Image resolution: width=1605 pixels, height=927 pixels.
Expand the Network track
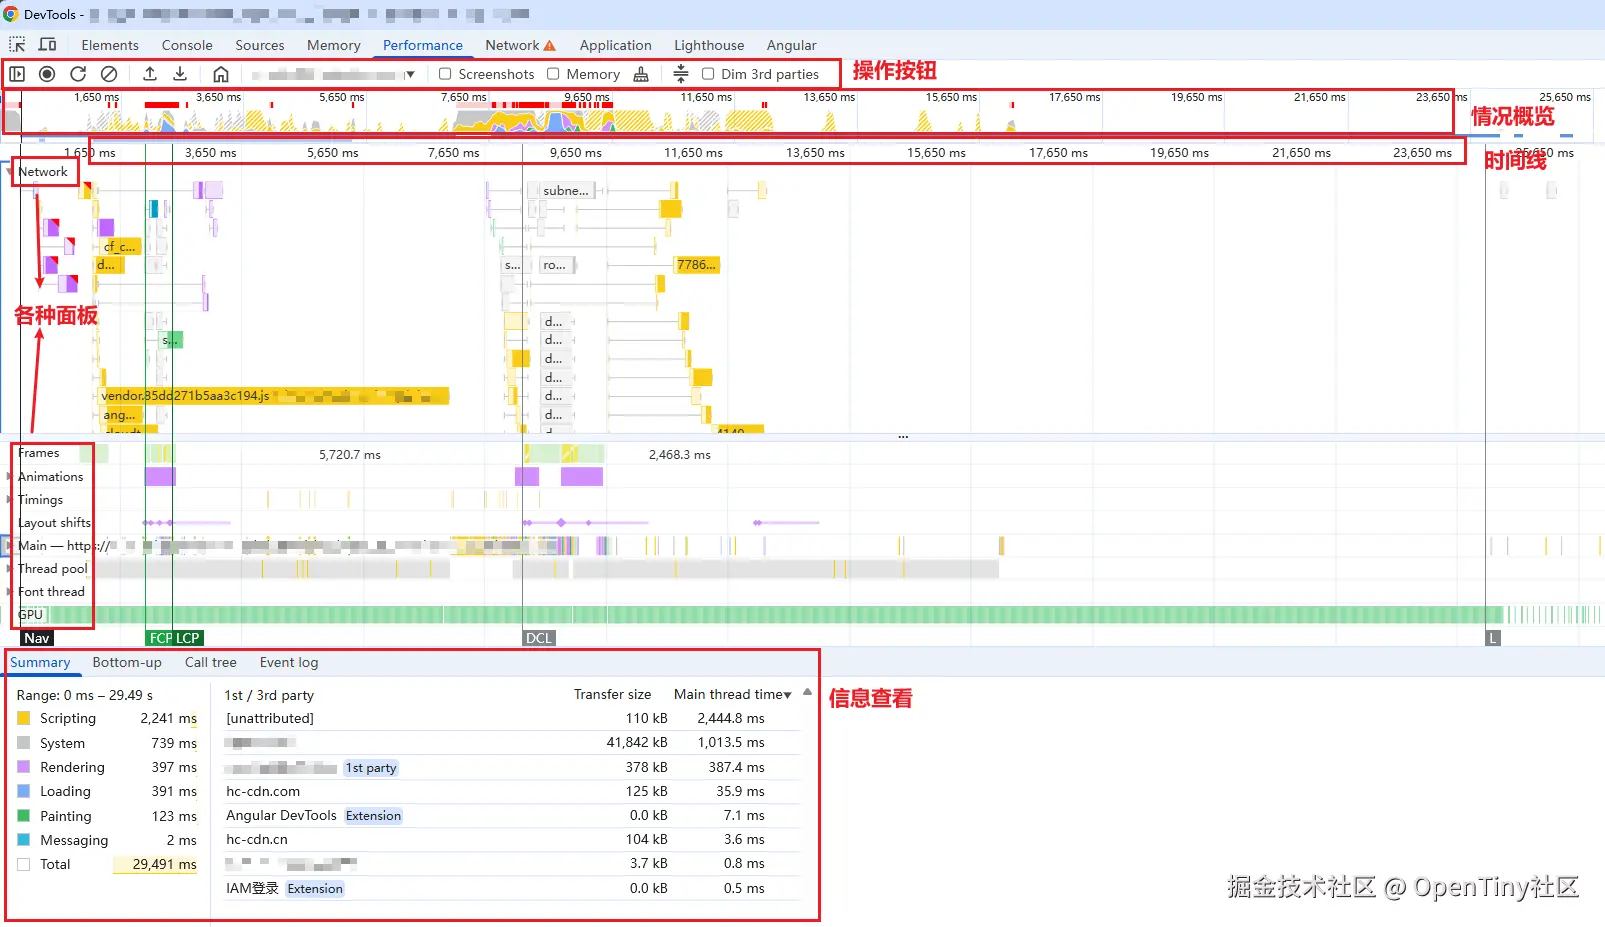pos(10,172)
